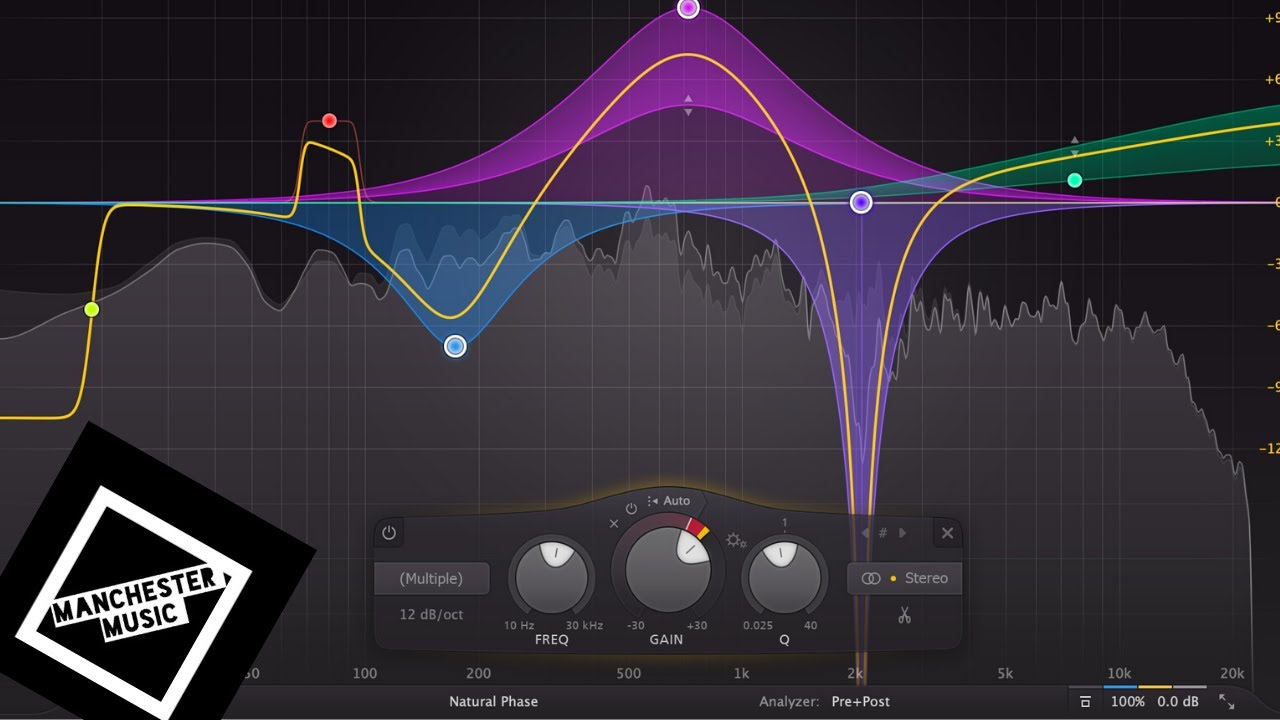Click the FREQ knob

(552, 577)
